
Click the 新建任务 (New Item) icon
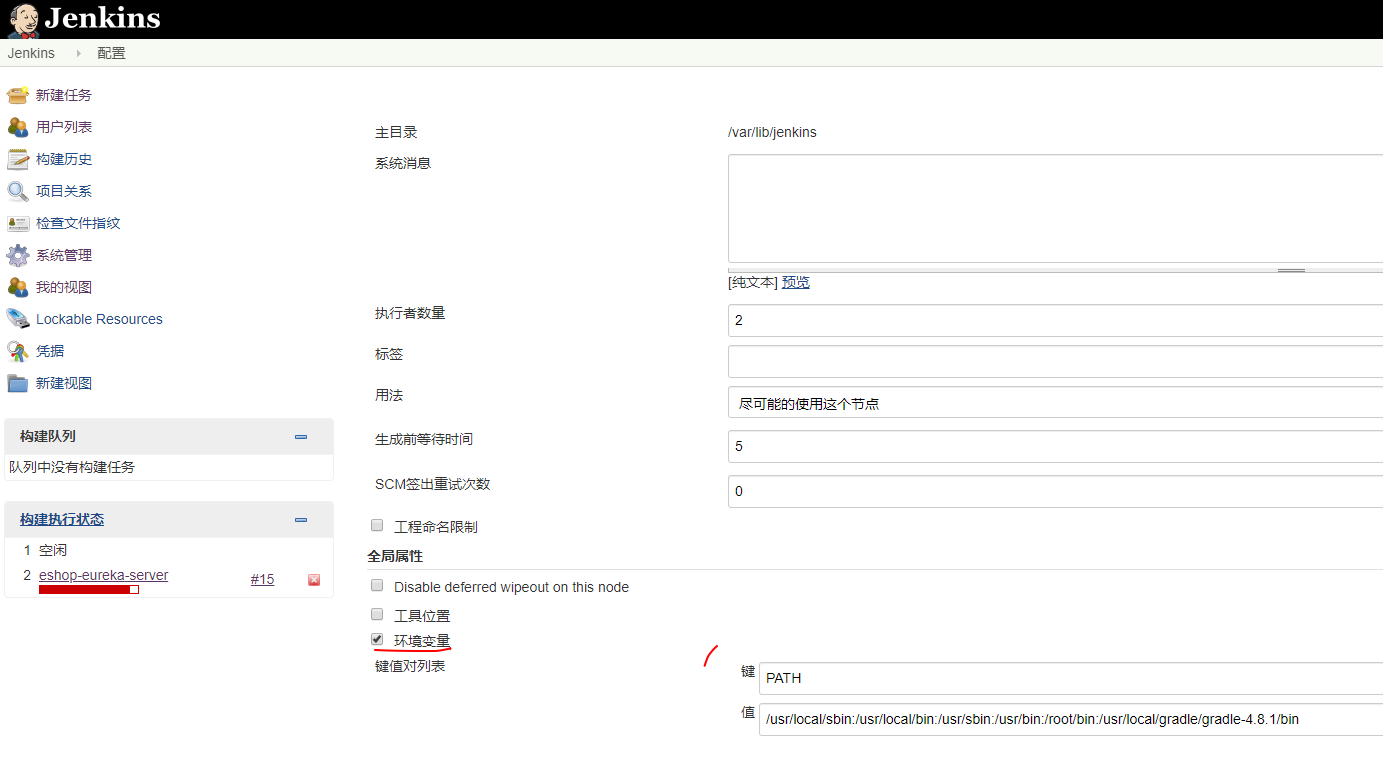18,95
